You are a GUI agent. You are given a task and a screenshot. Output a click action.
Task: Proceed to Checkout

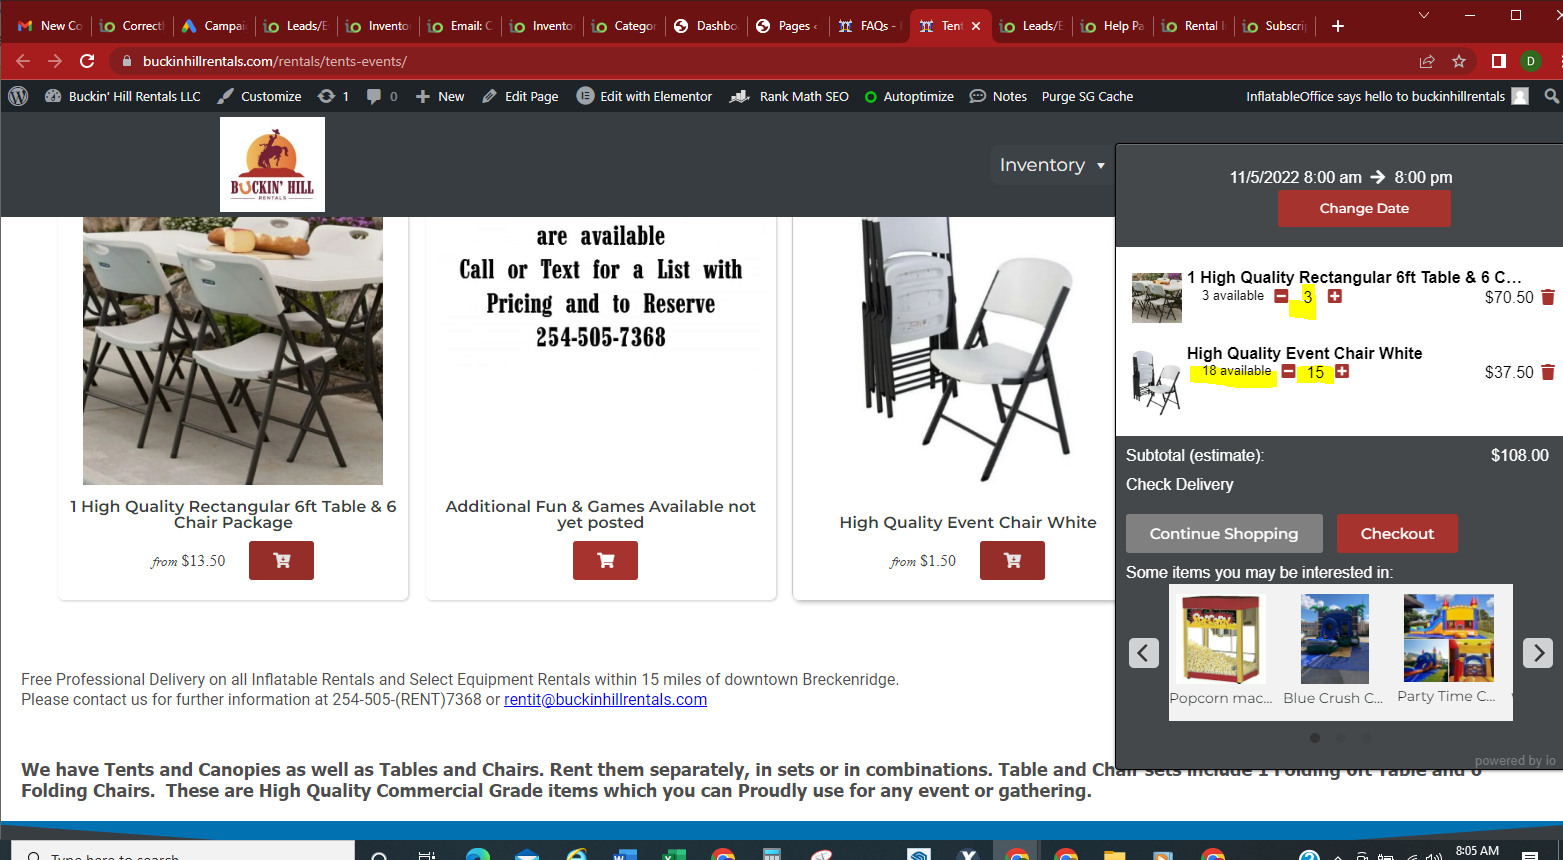1396,534
